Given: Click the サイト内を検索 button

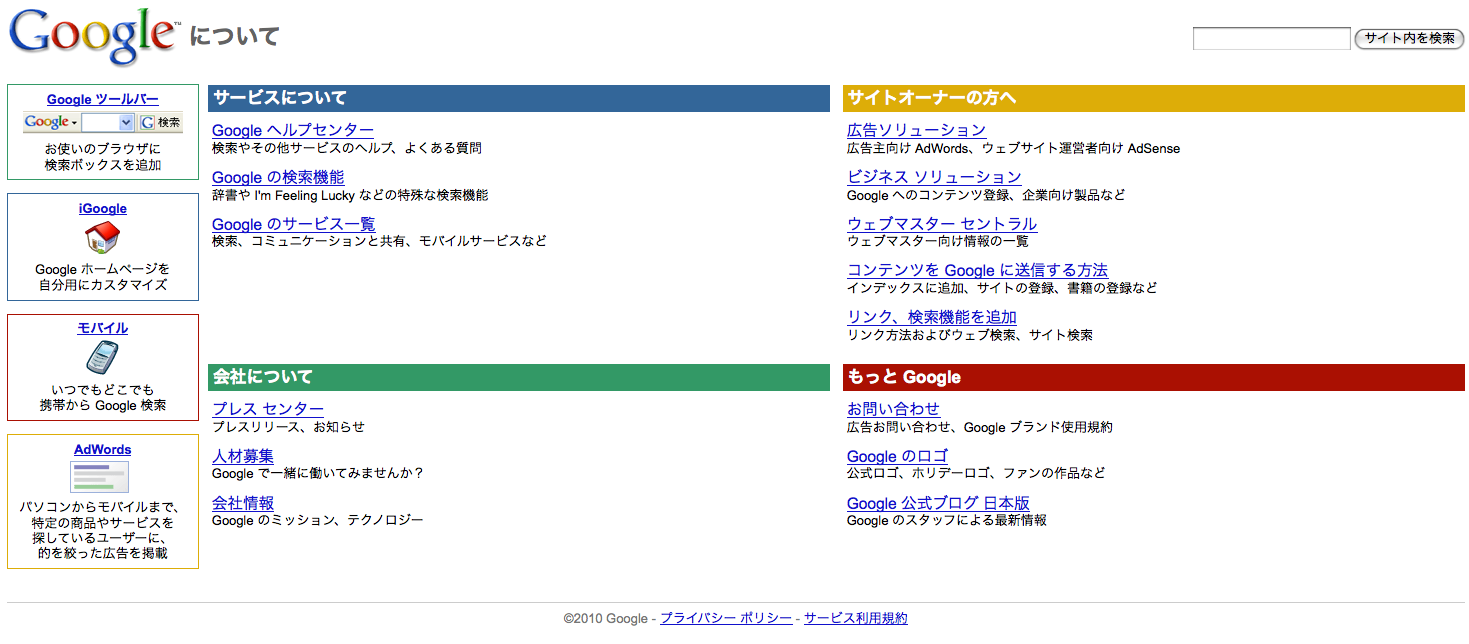Looking at the screenshot, I should (1409, 39).
